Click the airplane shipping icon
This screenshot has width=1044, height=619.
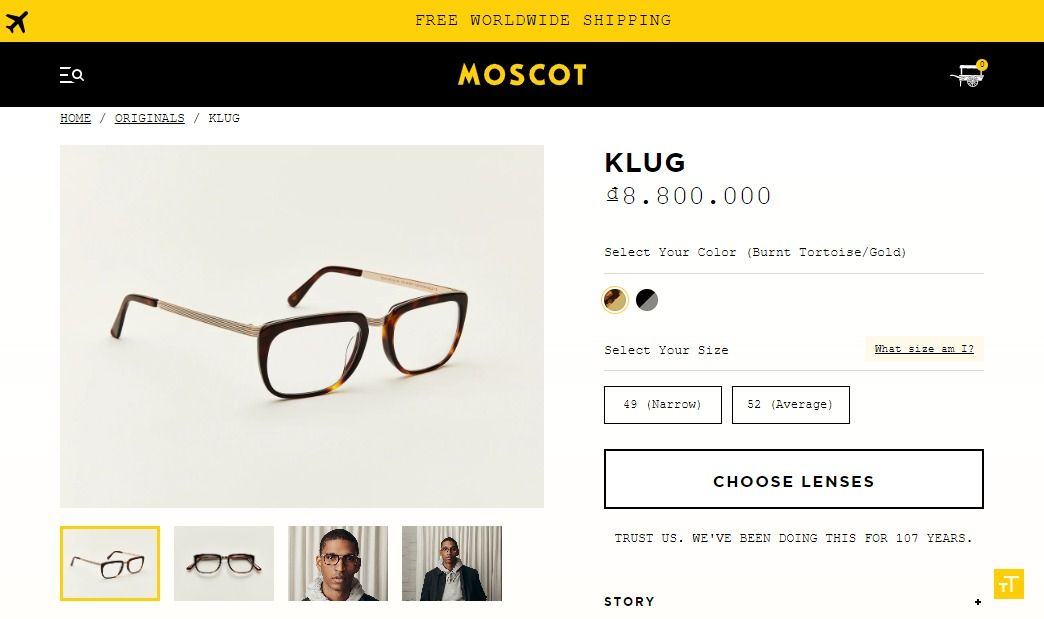pos(17,21)
